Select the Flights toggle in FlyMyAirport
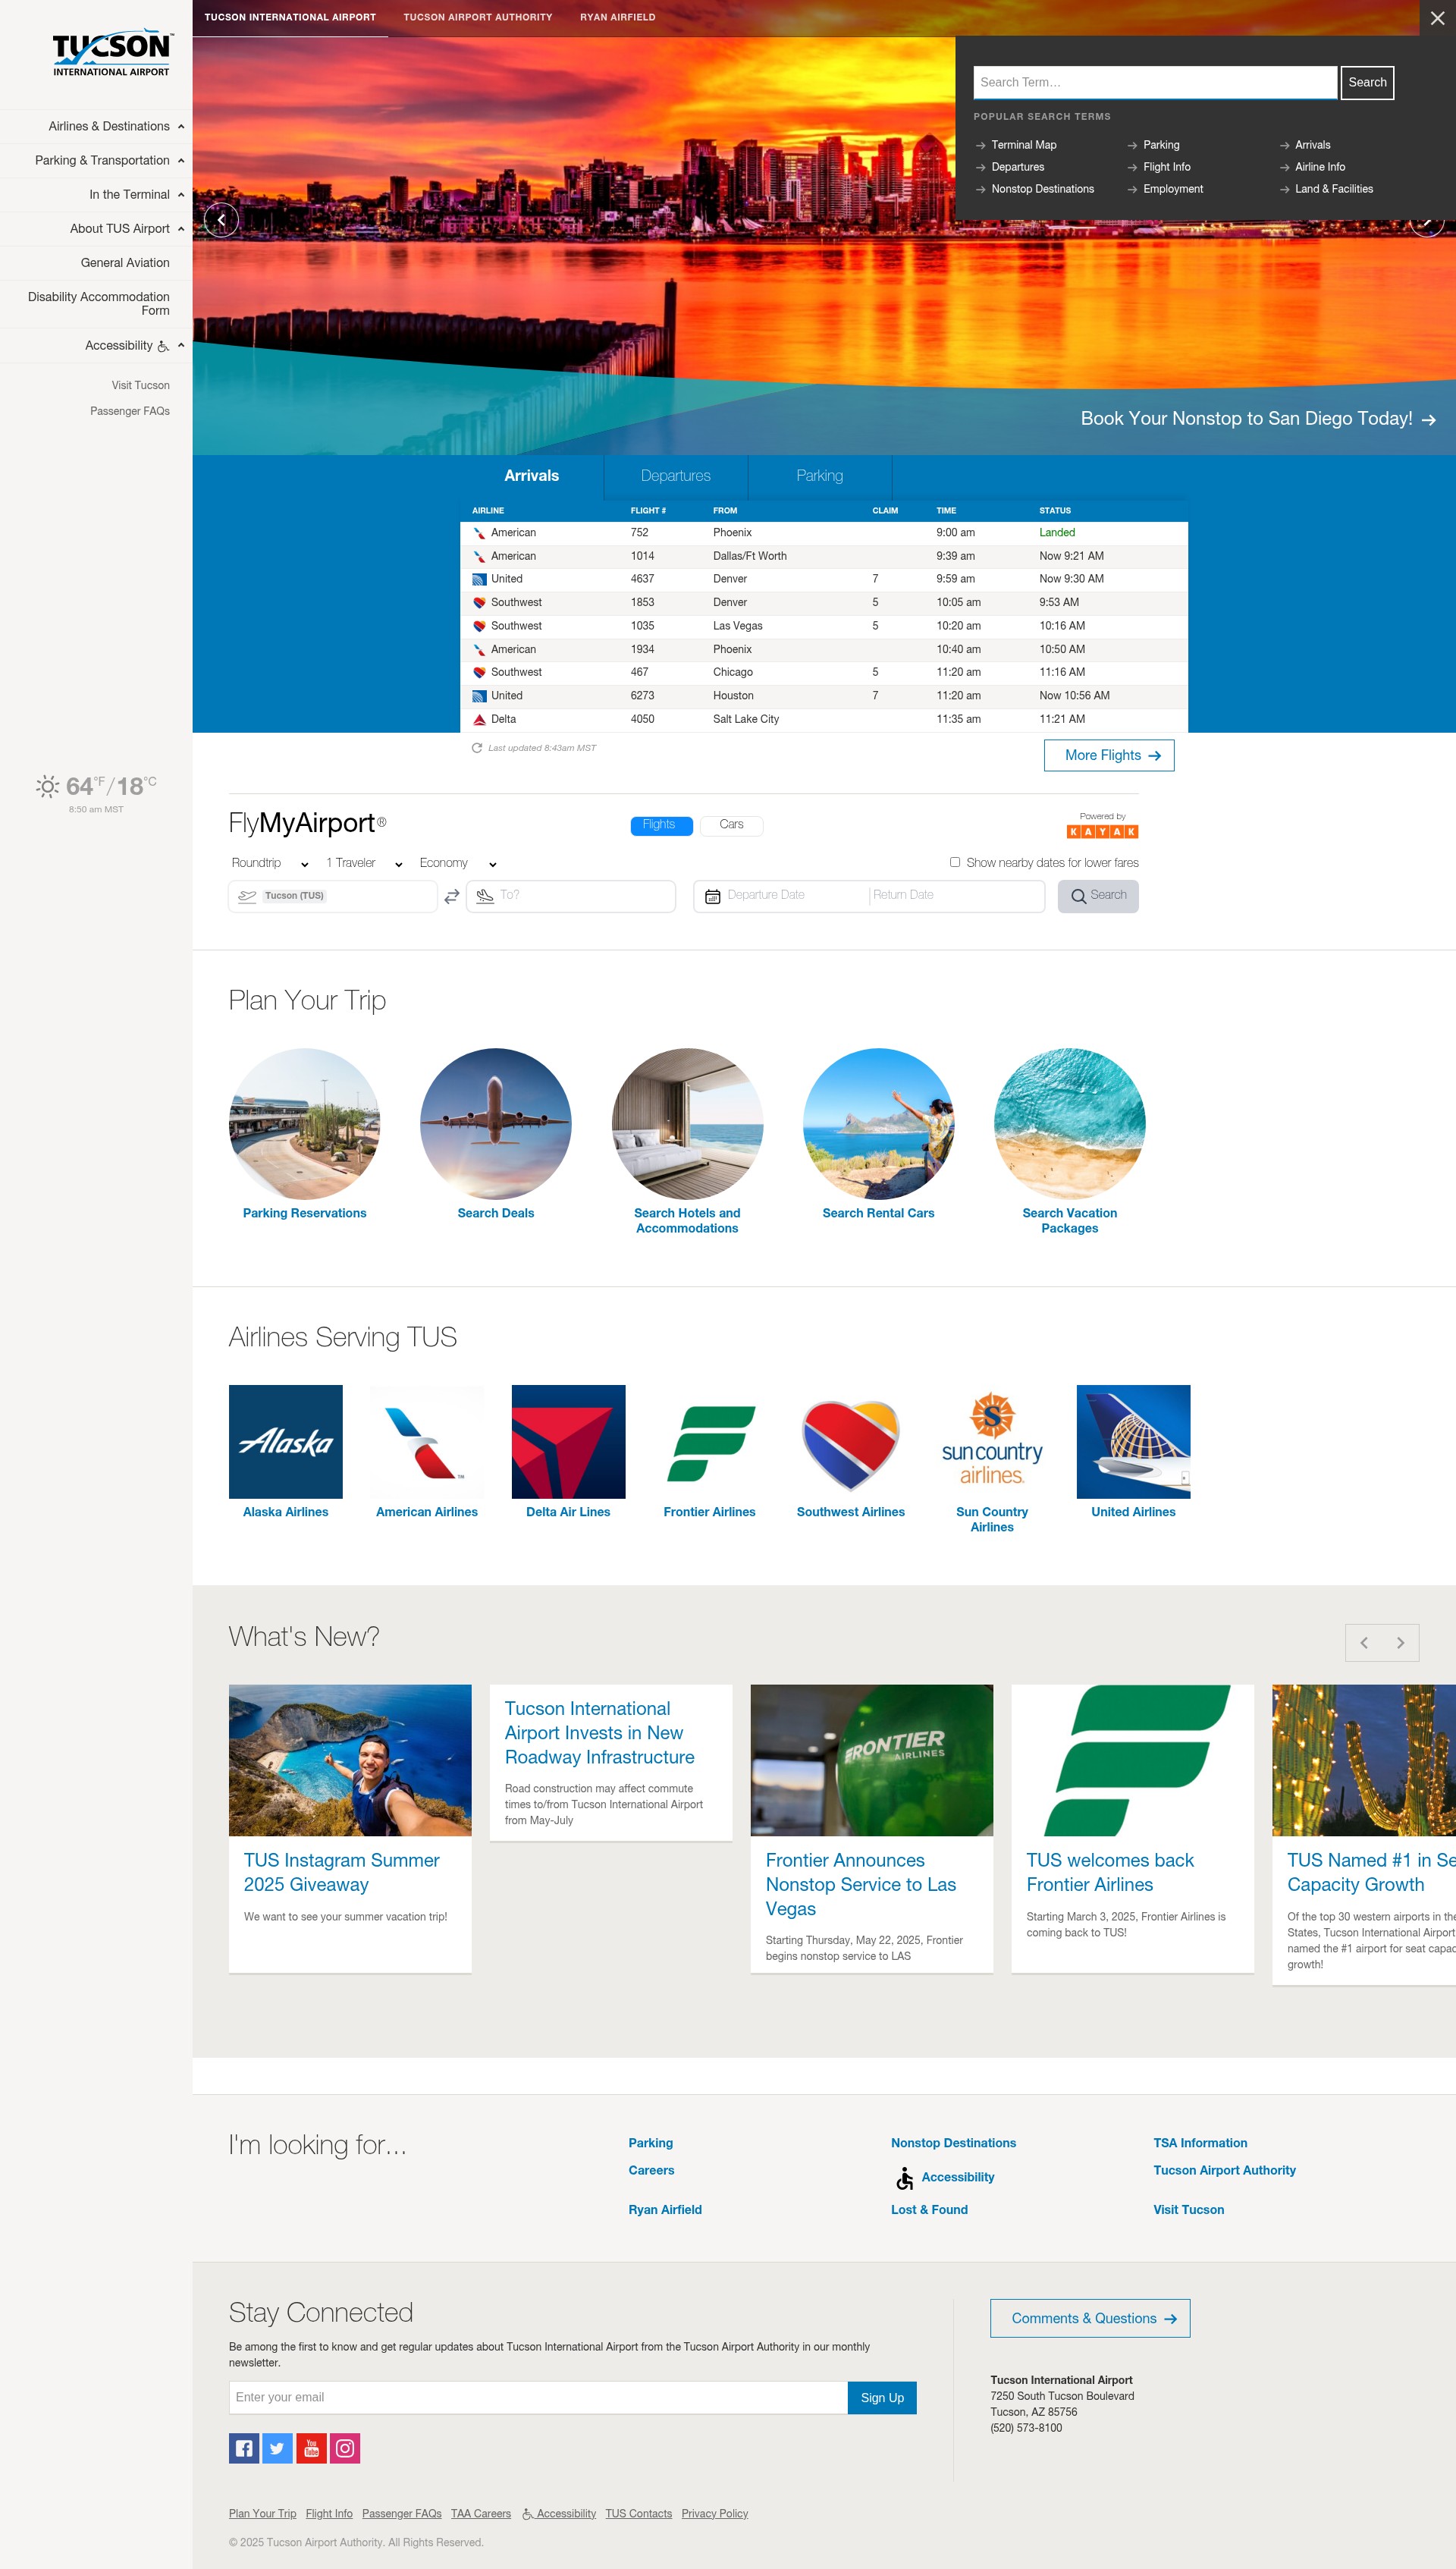This screenshot has width=1456, height=2569. pyautogui.click(x=661, y=825)
